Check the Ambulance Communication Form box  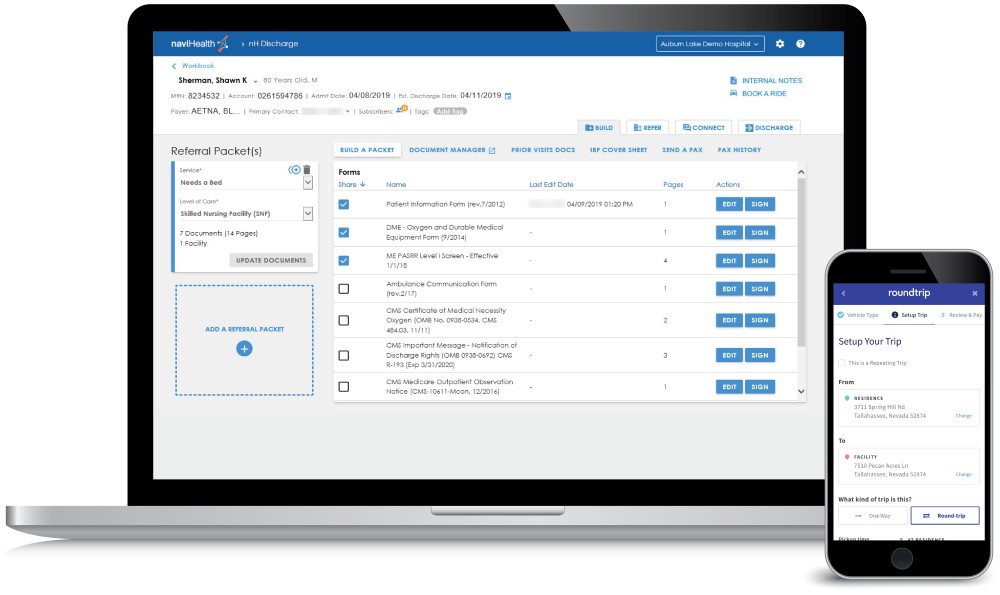coord(344,289)
